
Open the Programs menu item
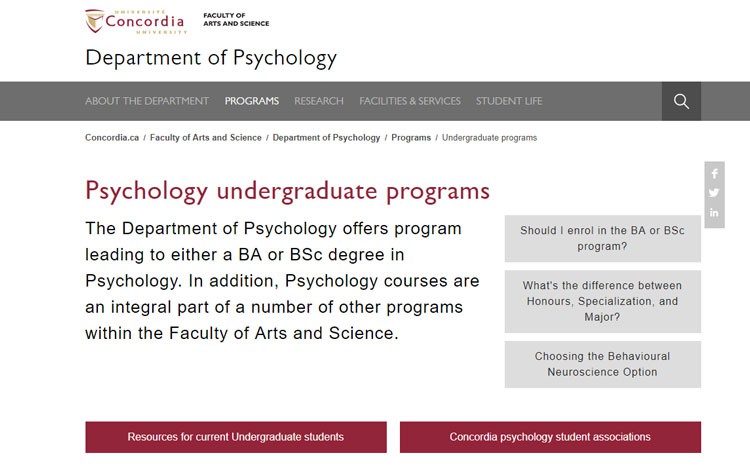[252, 101]
